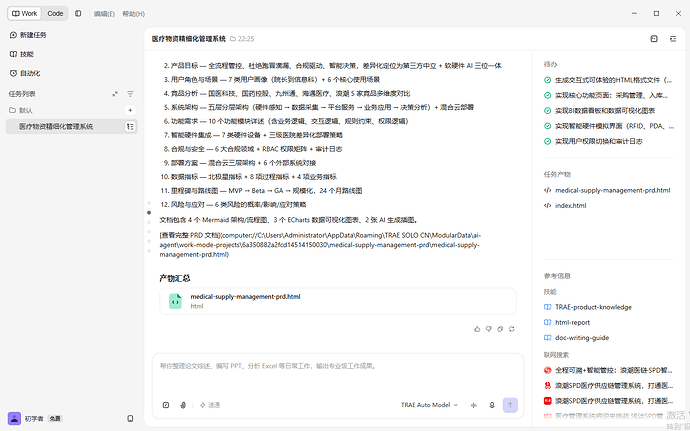
Task: Click the folder icon beside 22:25 in header
Action: [233, 39]
